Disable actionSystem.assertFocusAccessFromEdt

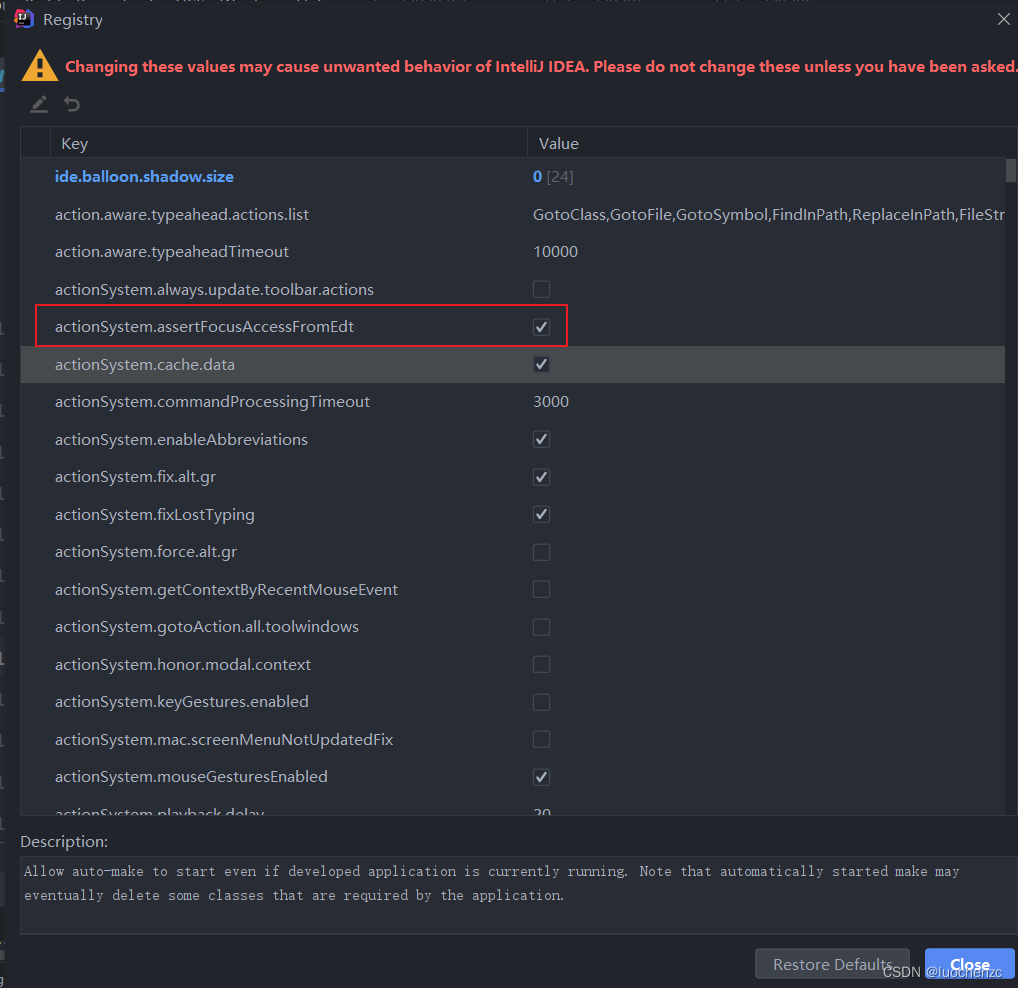541,326
